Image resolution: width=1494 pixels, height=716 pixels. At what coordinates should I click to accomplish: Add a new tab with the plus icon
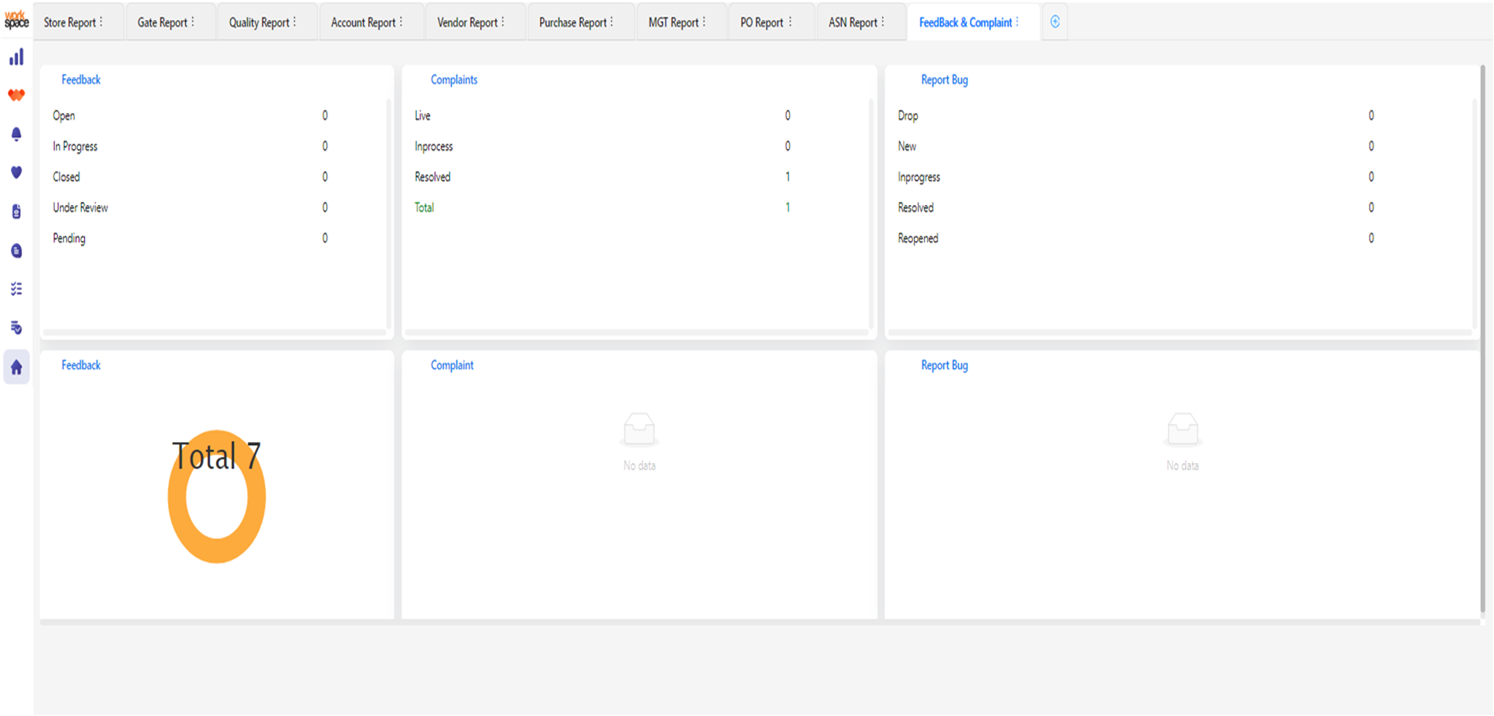coord(1055,22)
